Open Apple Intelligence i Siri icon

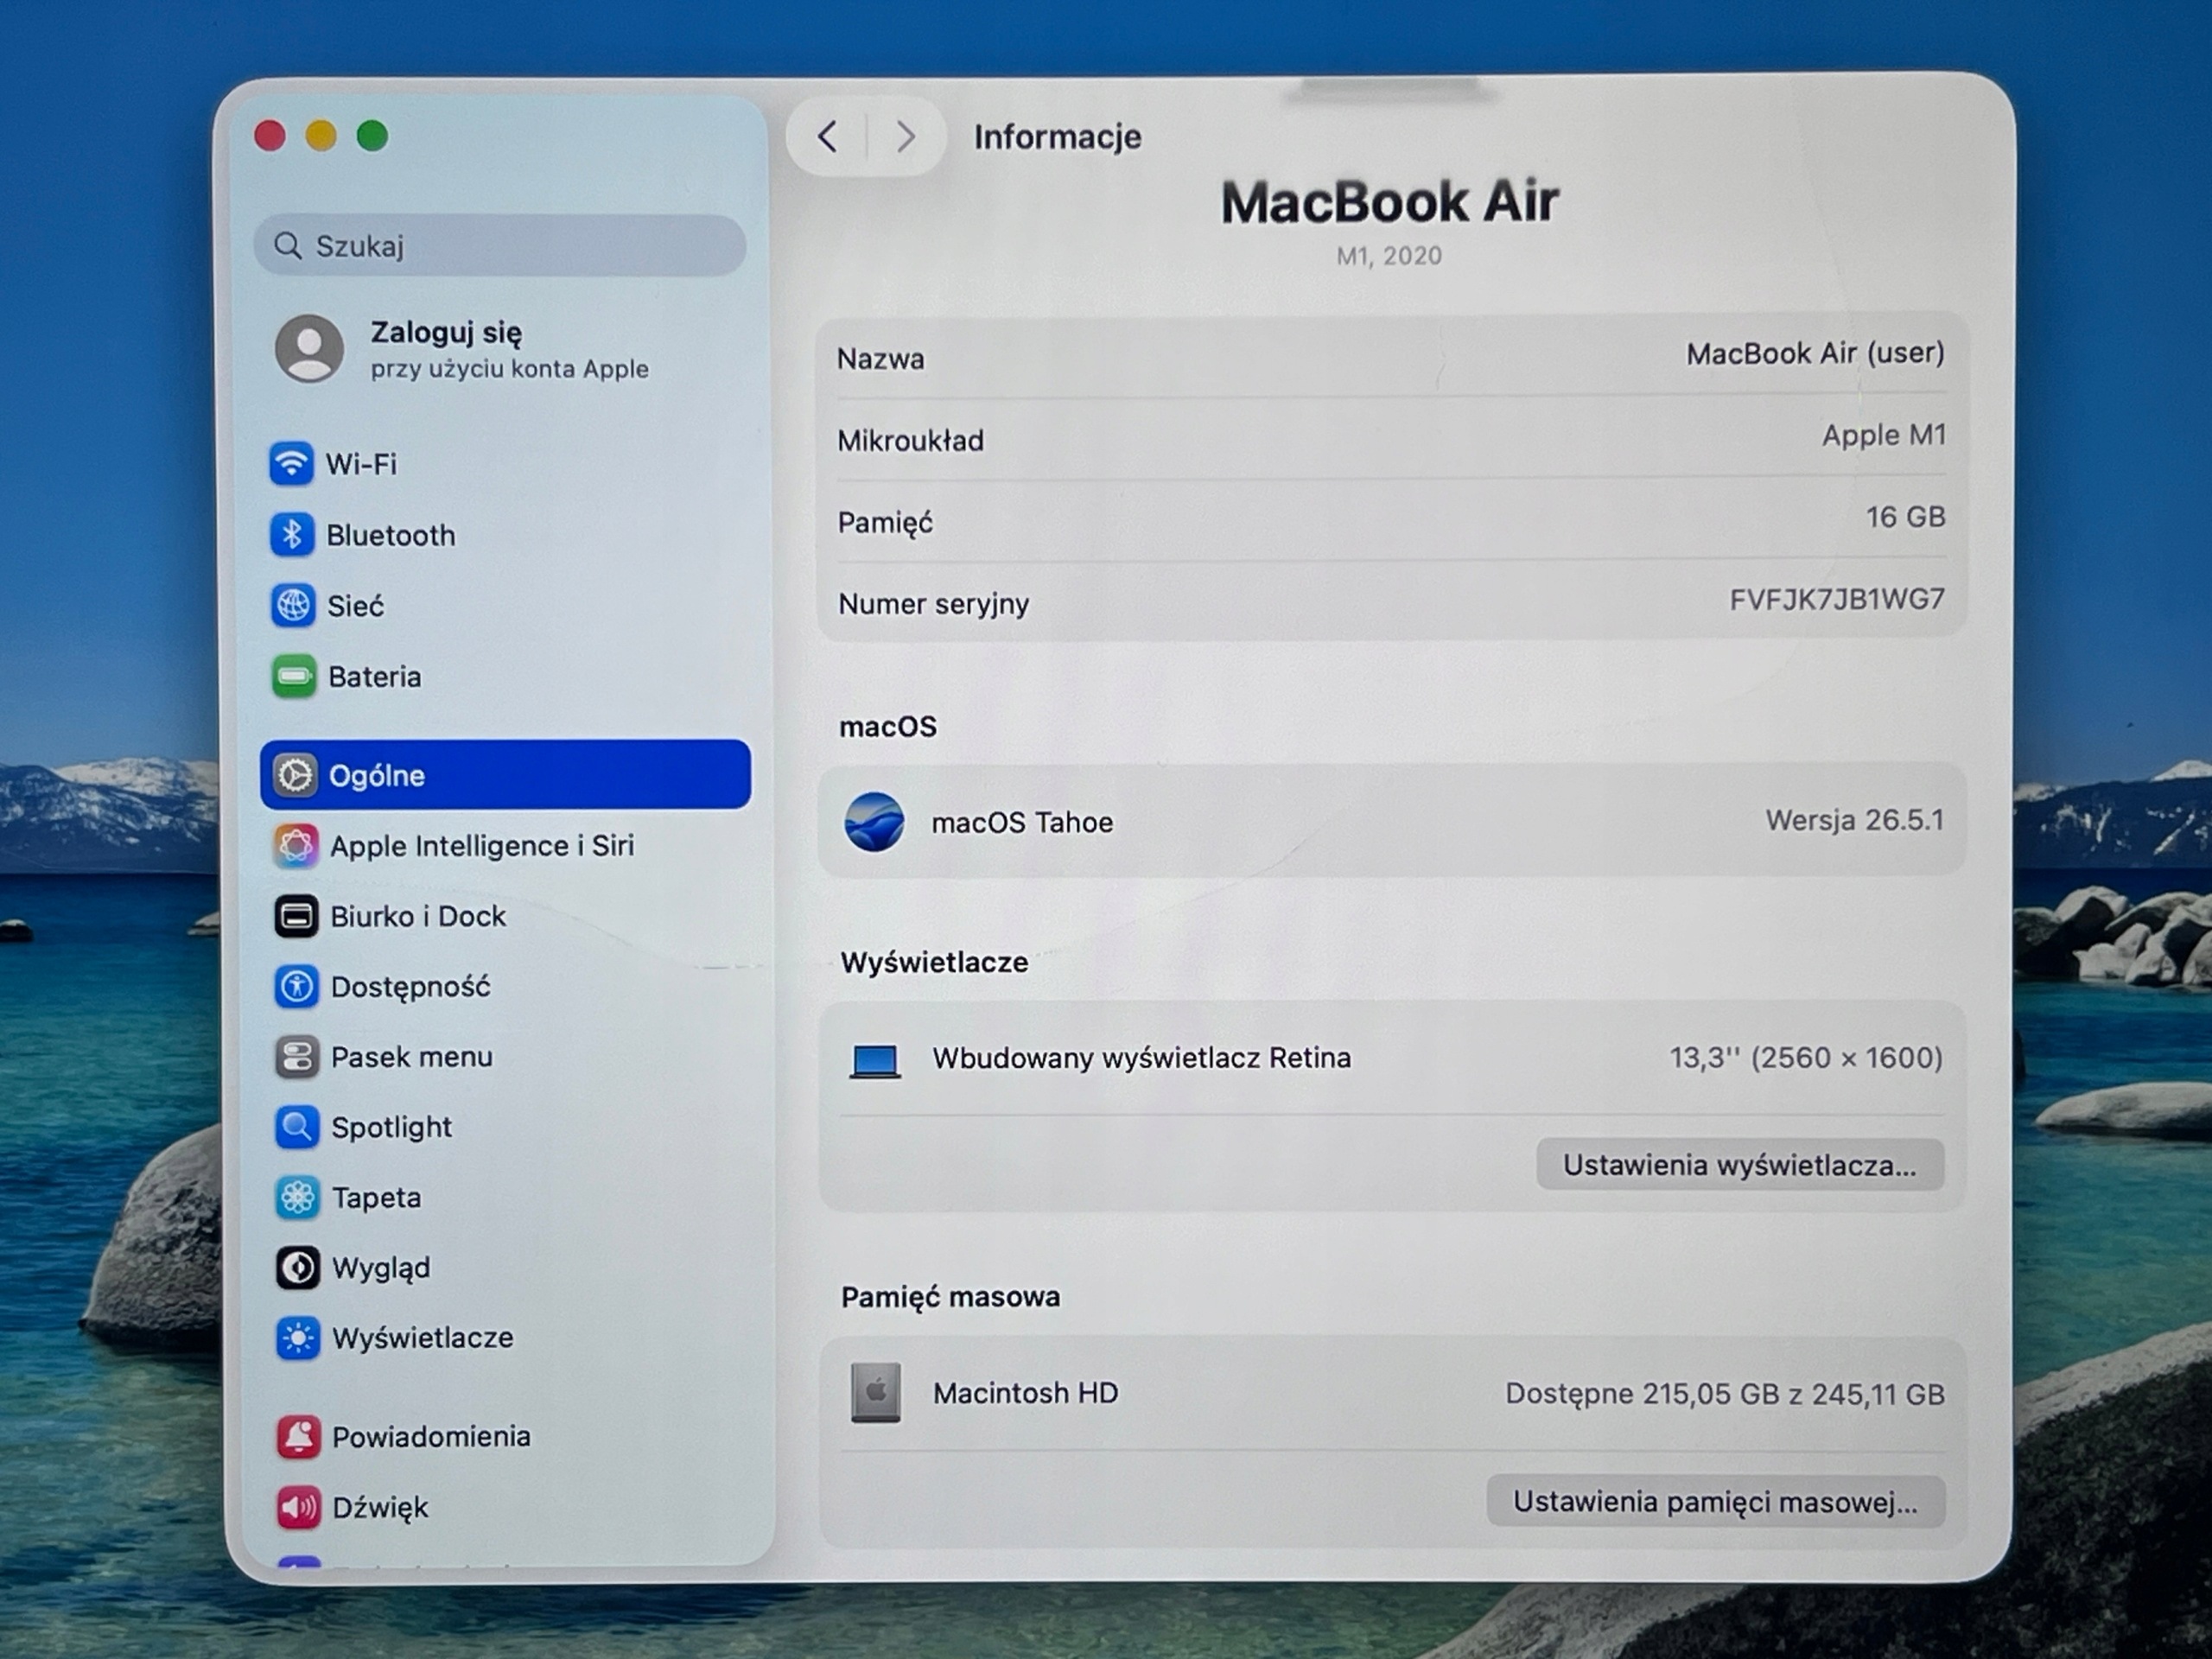click(x=296, y=845)
